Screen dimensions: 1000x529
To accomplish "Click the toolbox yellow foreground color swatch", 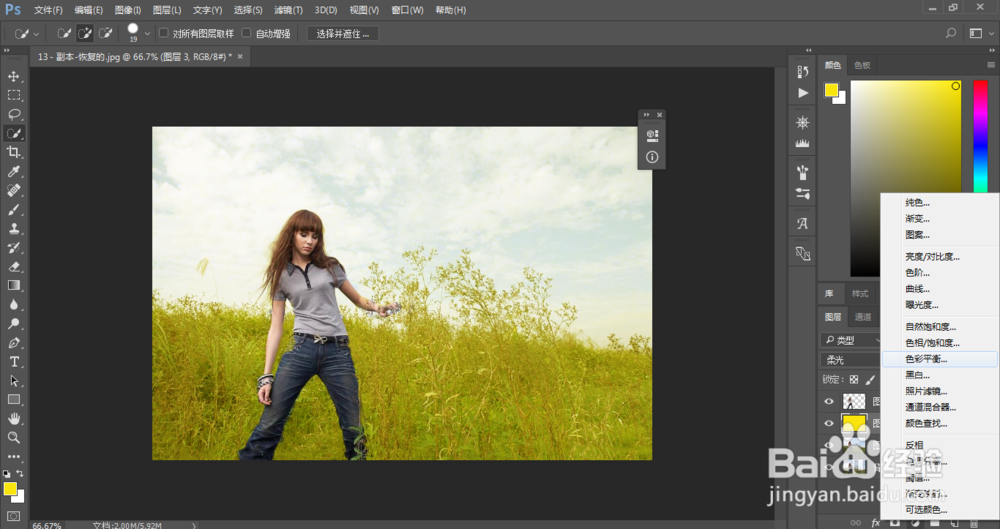I will pos(10,489).
